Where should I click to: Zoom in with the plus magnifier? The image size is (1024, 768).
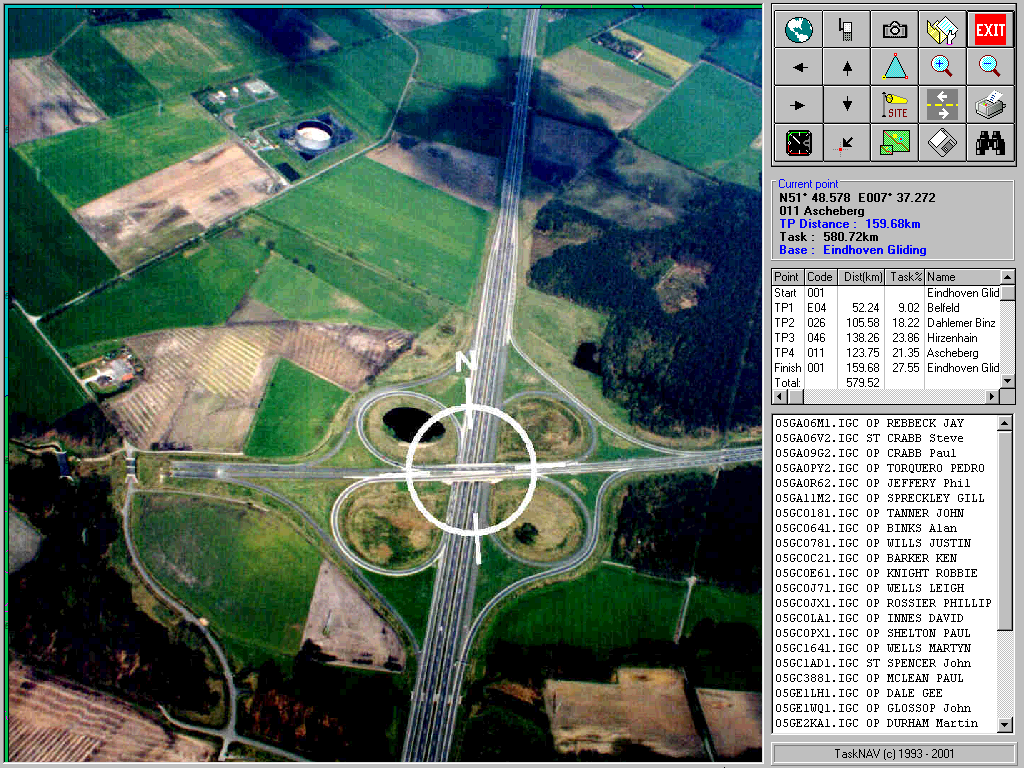pyautogui.click(x=942, y=67)
